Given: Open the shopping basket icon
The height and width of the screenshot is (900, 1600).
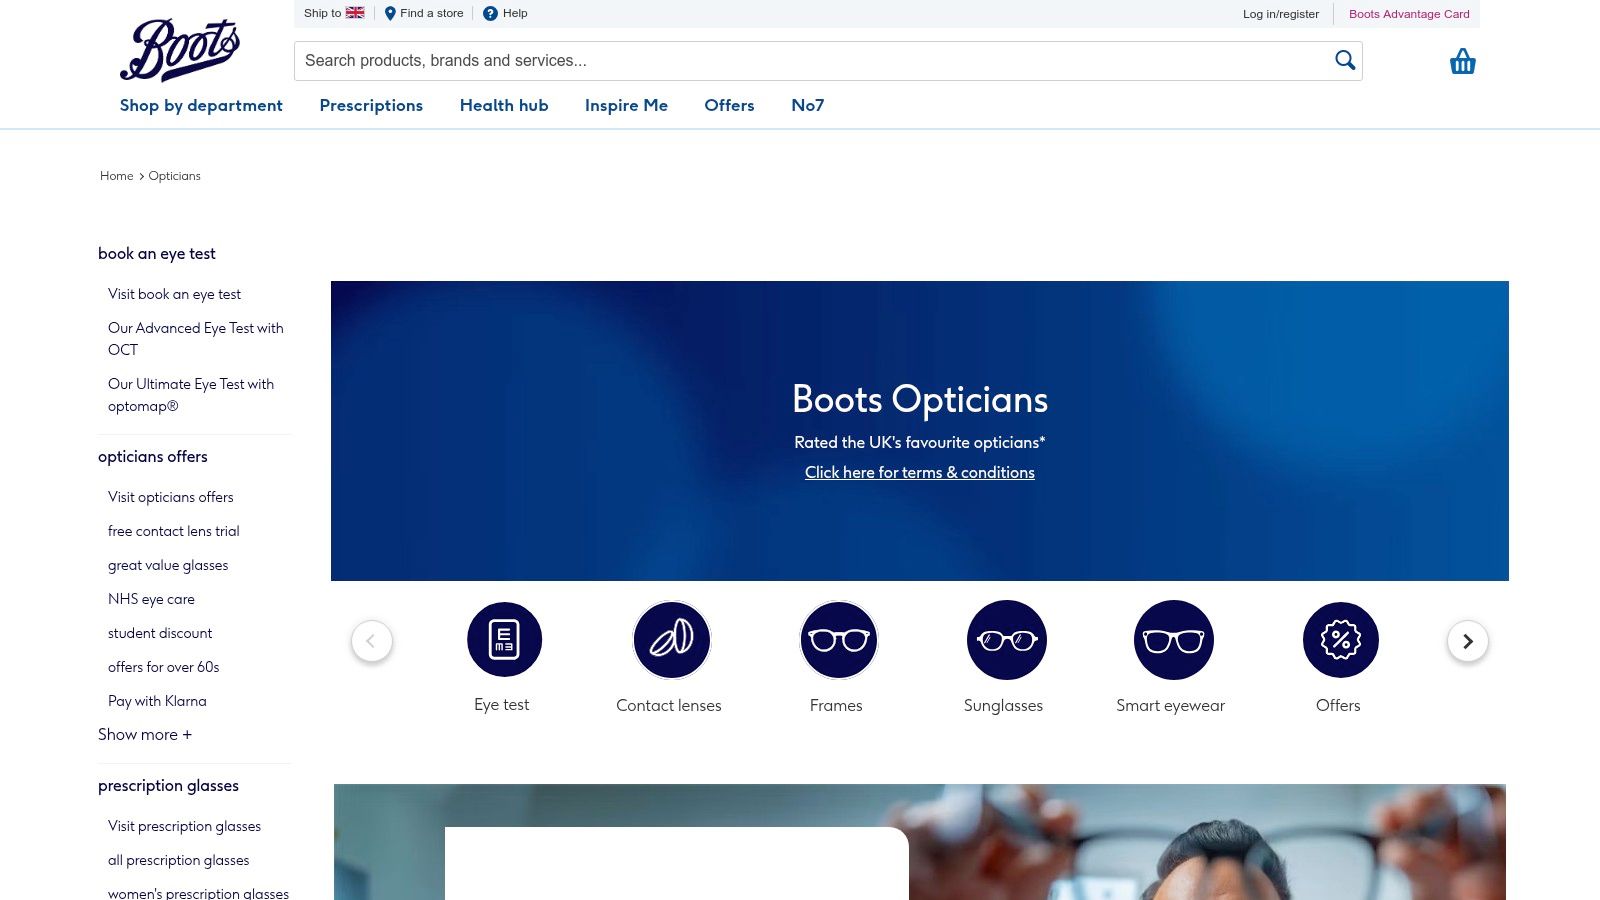Looking at the screenshot, I should [1462, 62].
